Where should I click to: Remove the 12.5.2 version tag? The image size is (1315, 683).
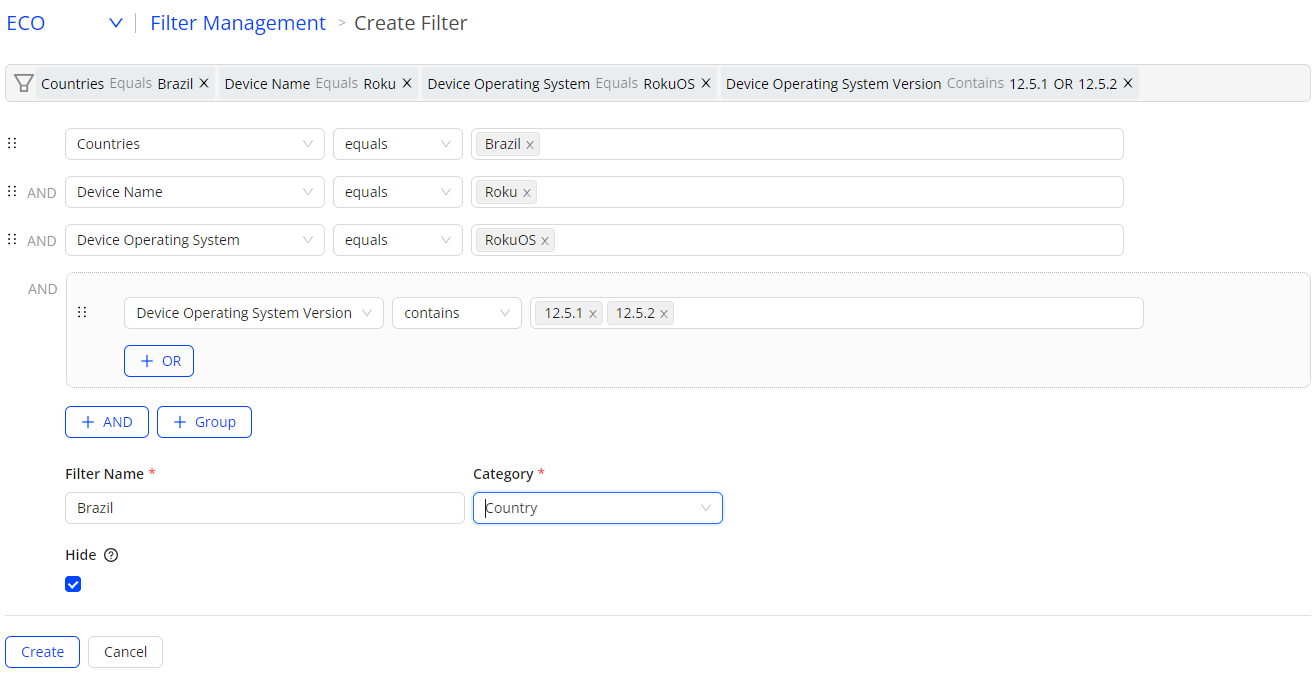pos(664,314)
